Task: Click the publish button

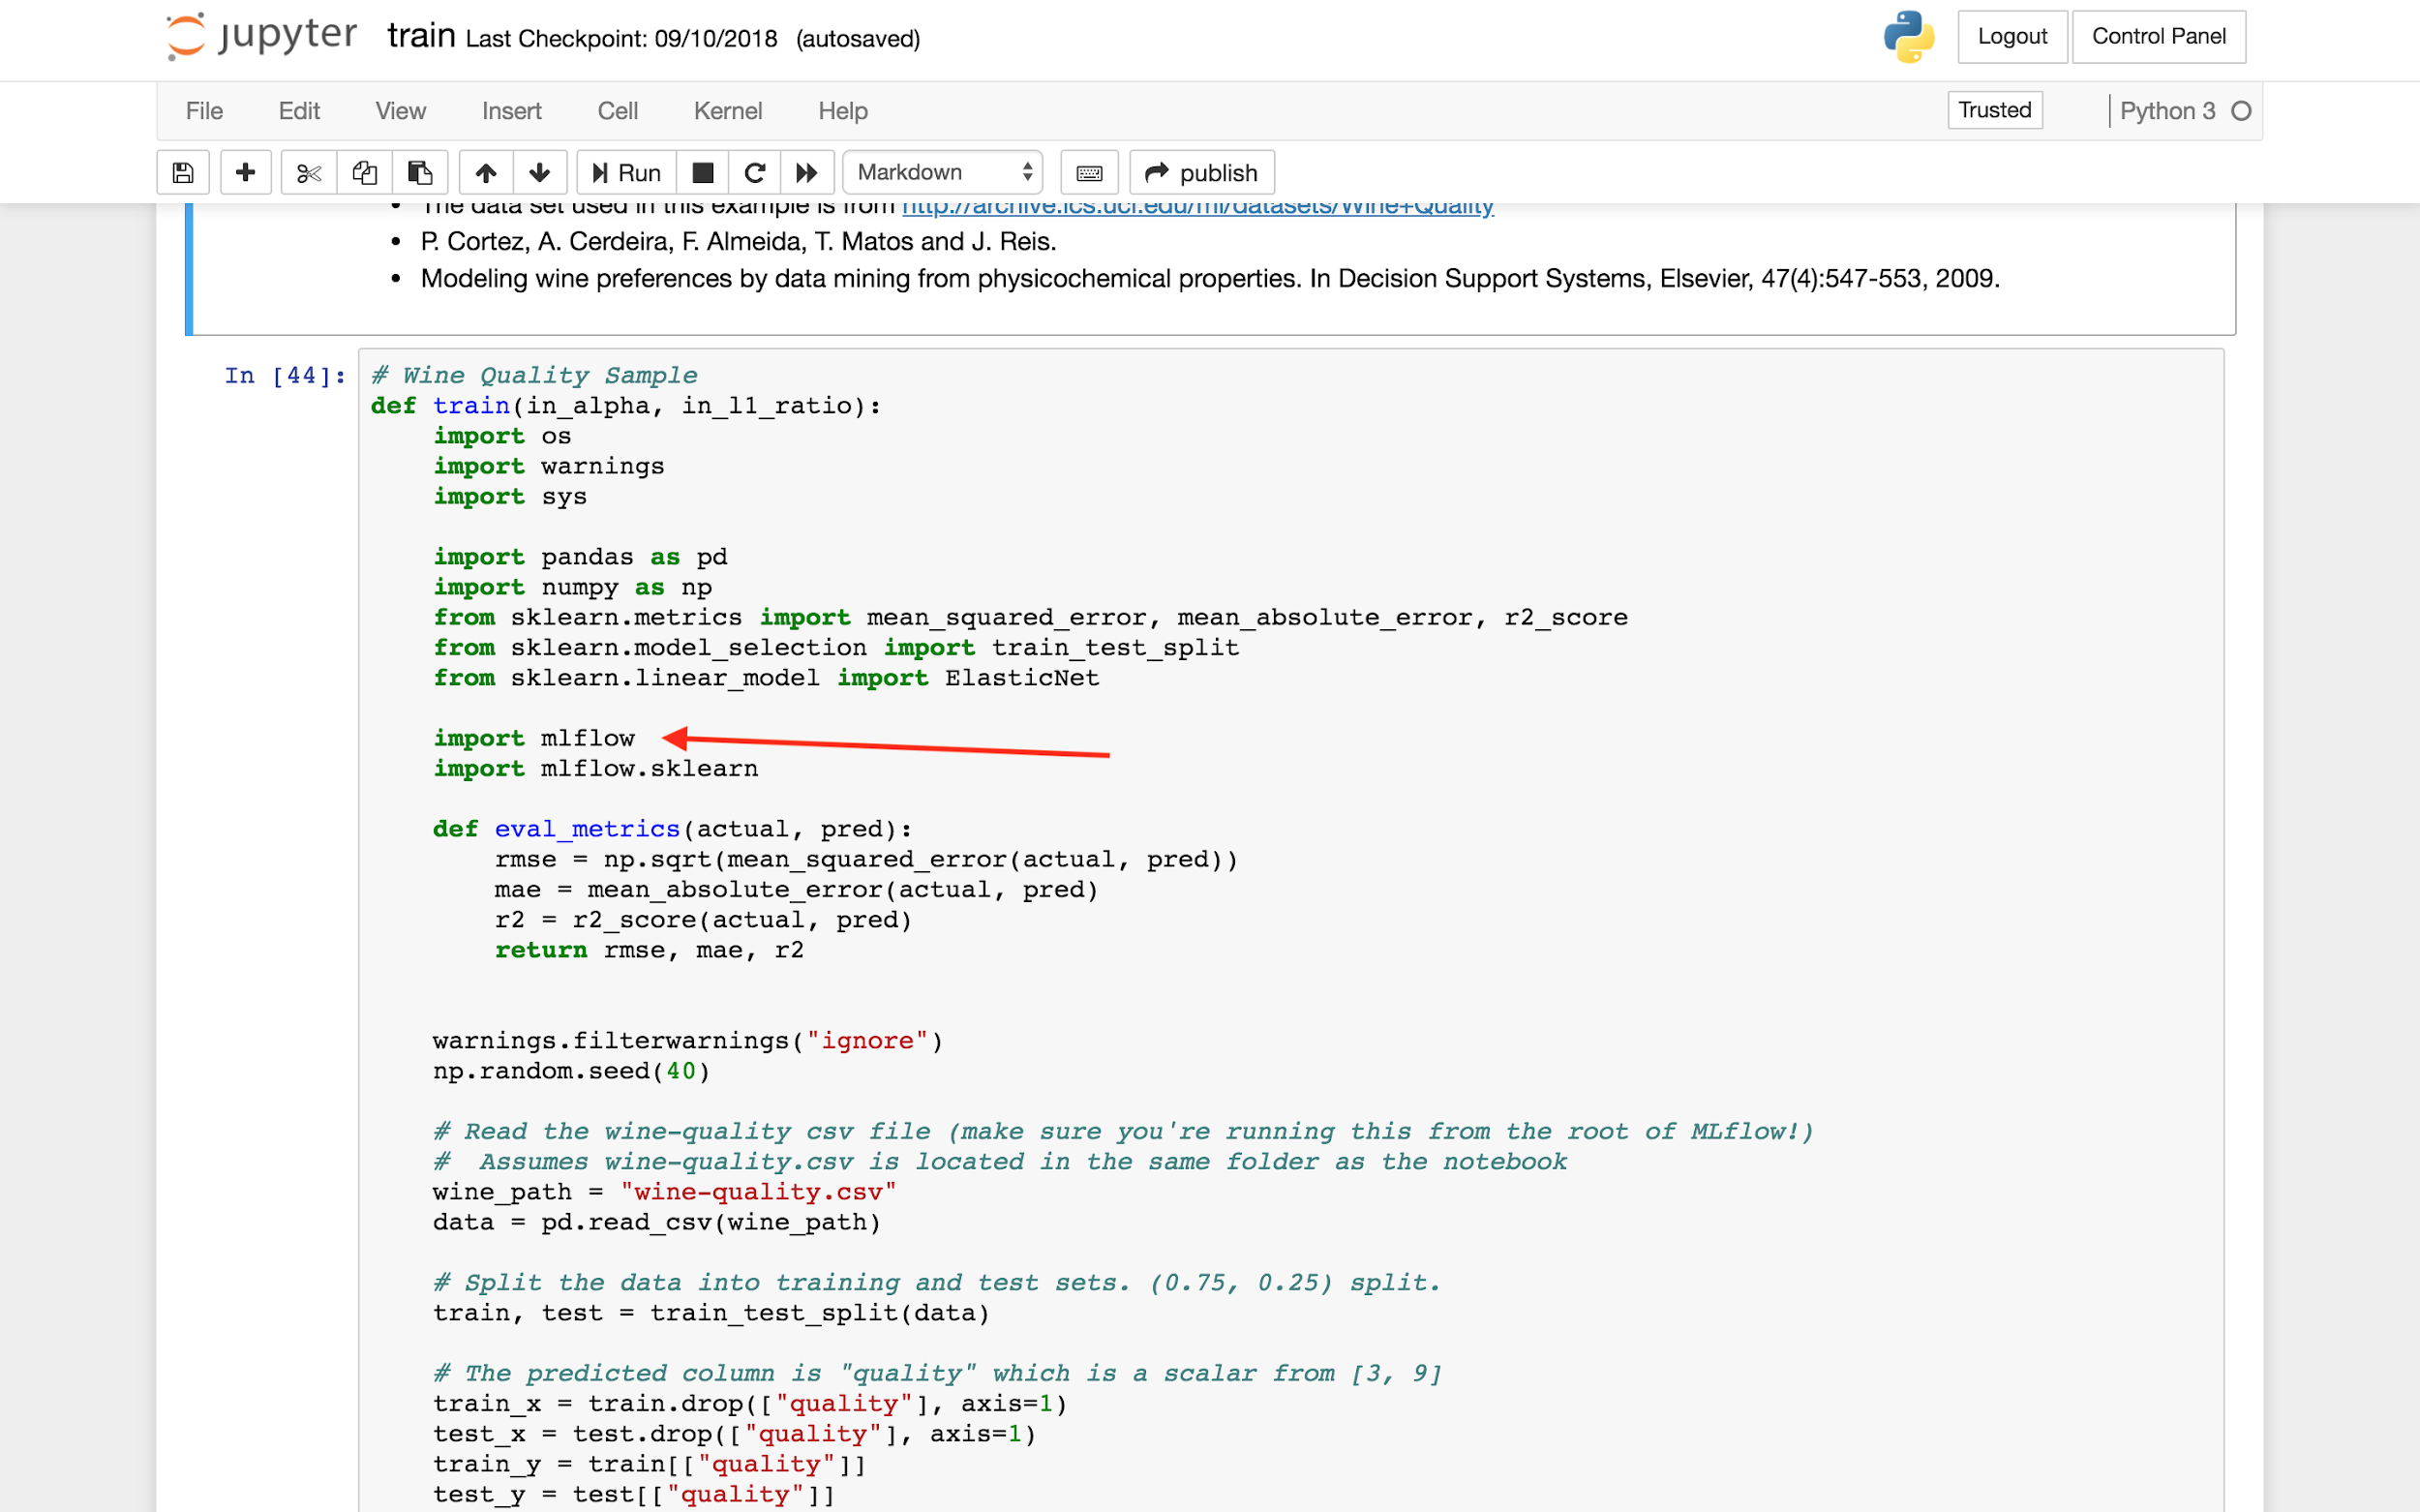Action: (x=1201, y=173)
